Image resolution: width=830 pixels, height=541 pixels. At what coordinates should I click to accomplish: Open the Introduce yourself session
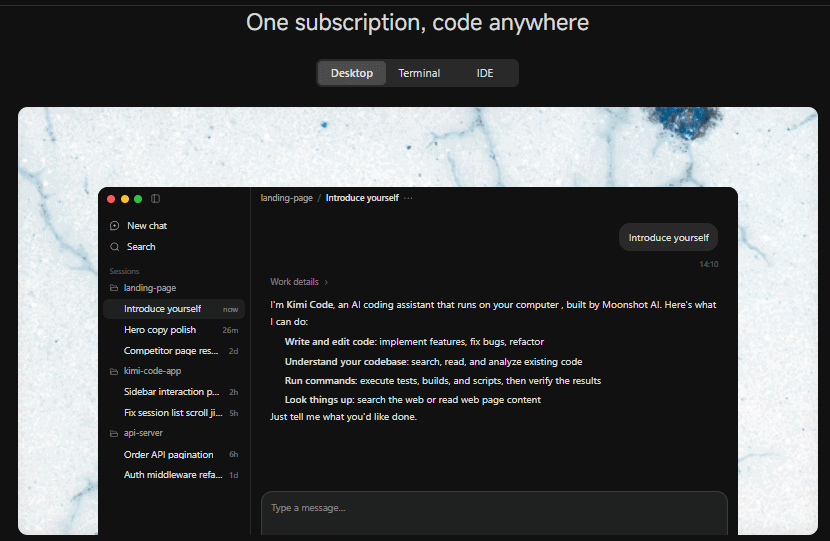(x=174, y=309)
